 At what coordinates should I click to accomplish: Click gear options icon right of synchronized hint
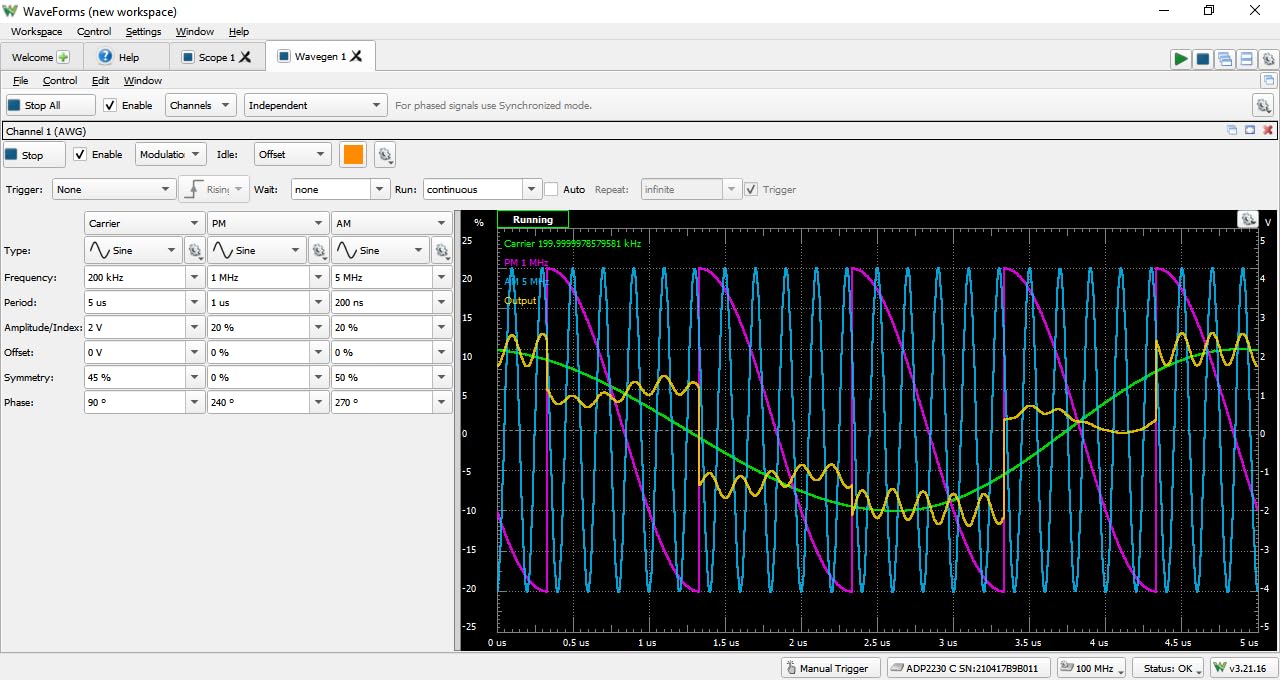1263,105
